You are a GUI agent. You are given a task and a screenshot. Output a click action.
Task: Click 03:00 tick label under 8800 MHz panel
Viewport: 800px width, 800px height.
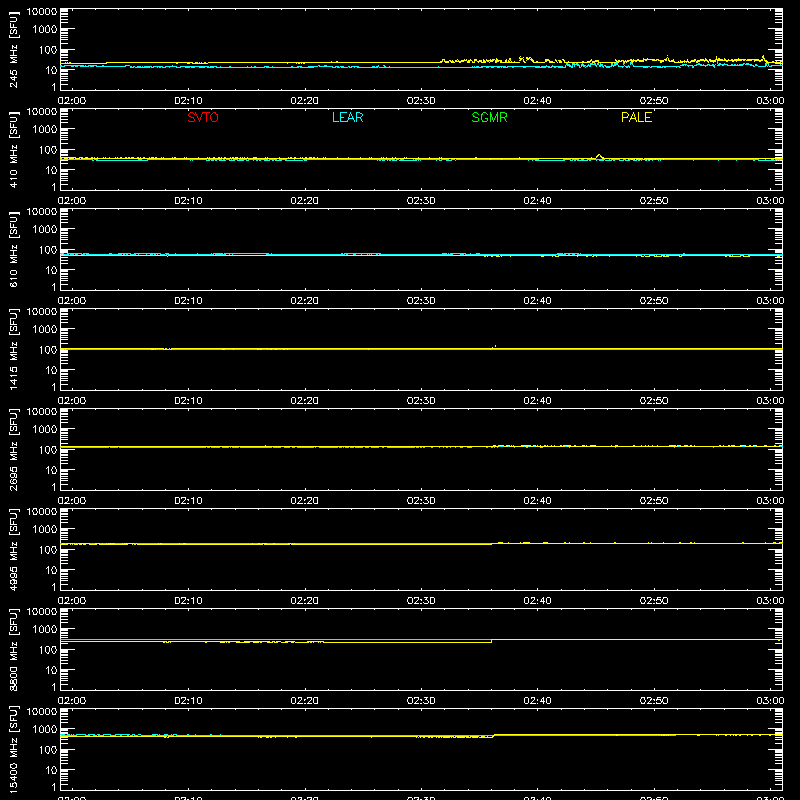click(770, 701)
